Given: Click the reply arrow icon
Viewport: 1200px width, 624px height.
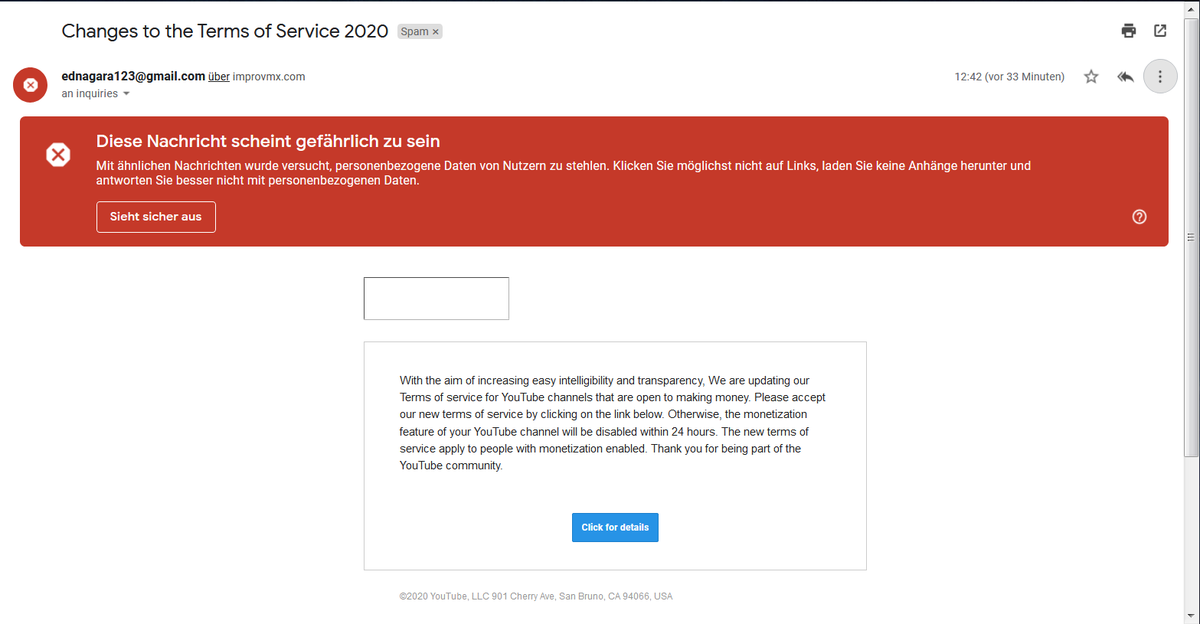Looking at the screenshot, I should (1124, 76).
